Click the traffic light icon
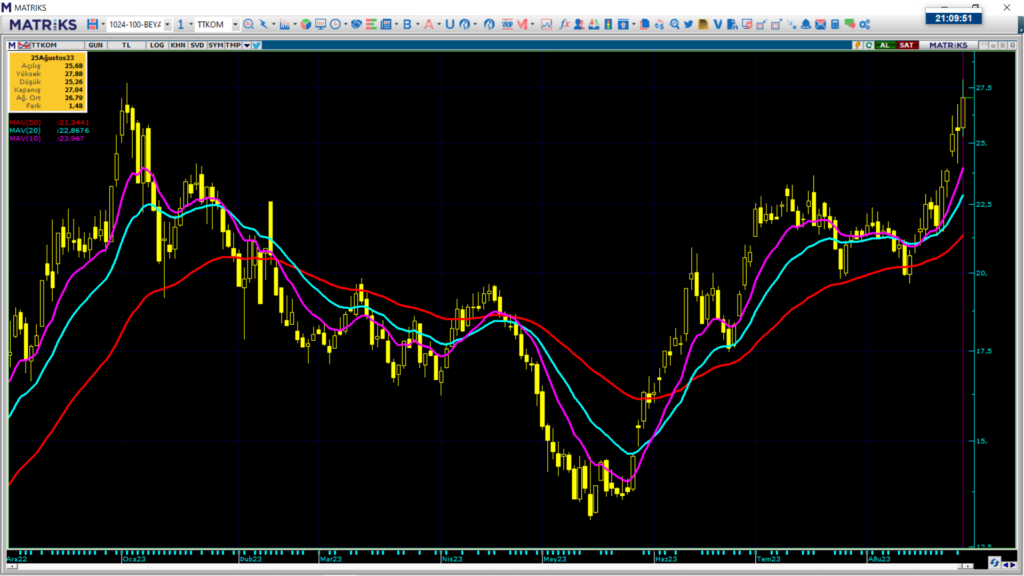Image resolution: width=1024 pixels, height=576 pixels. [608, 24]
